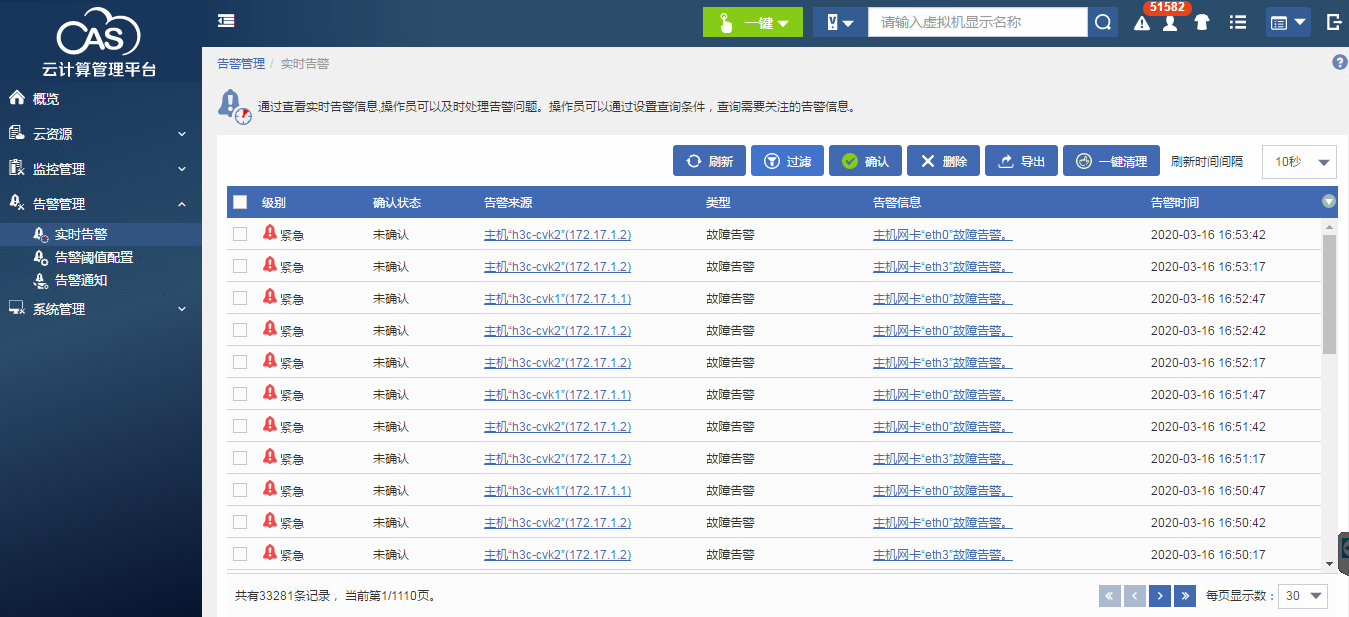
Task: Check the row with alarm time 16:52:17
Action: tap(240, 362)
